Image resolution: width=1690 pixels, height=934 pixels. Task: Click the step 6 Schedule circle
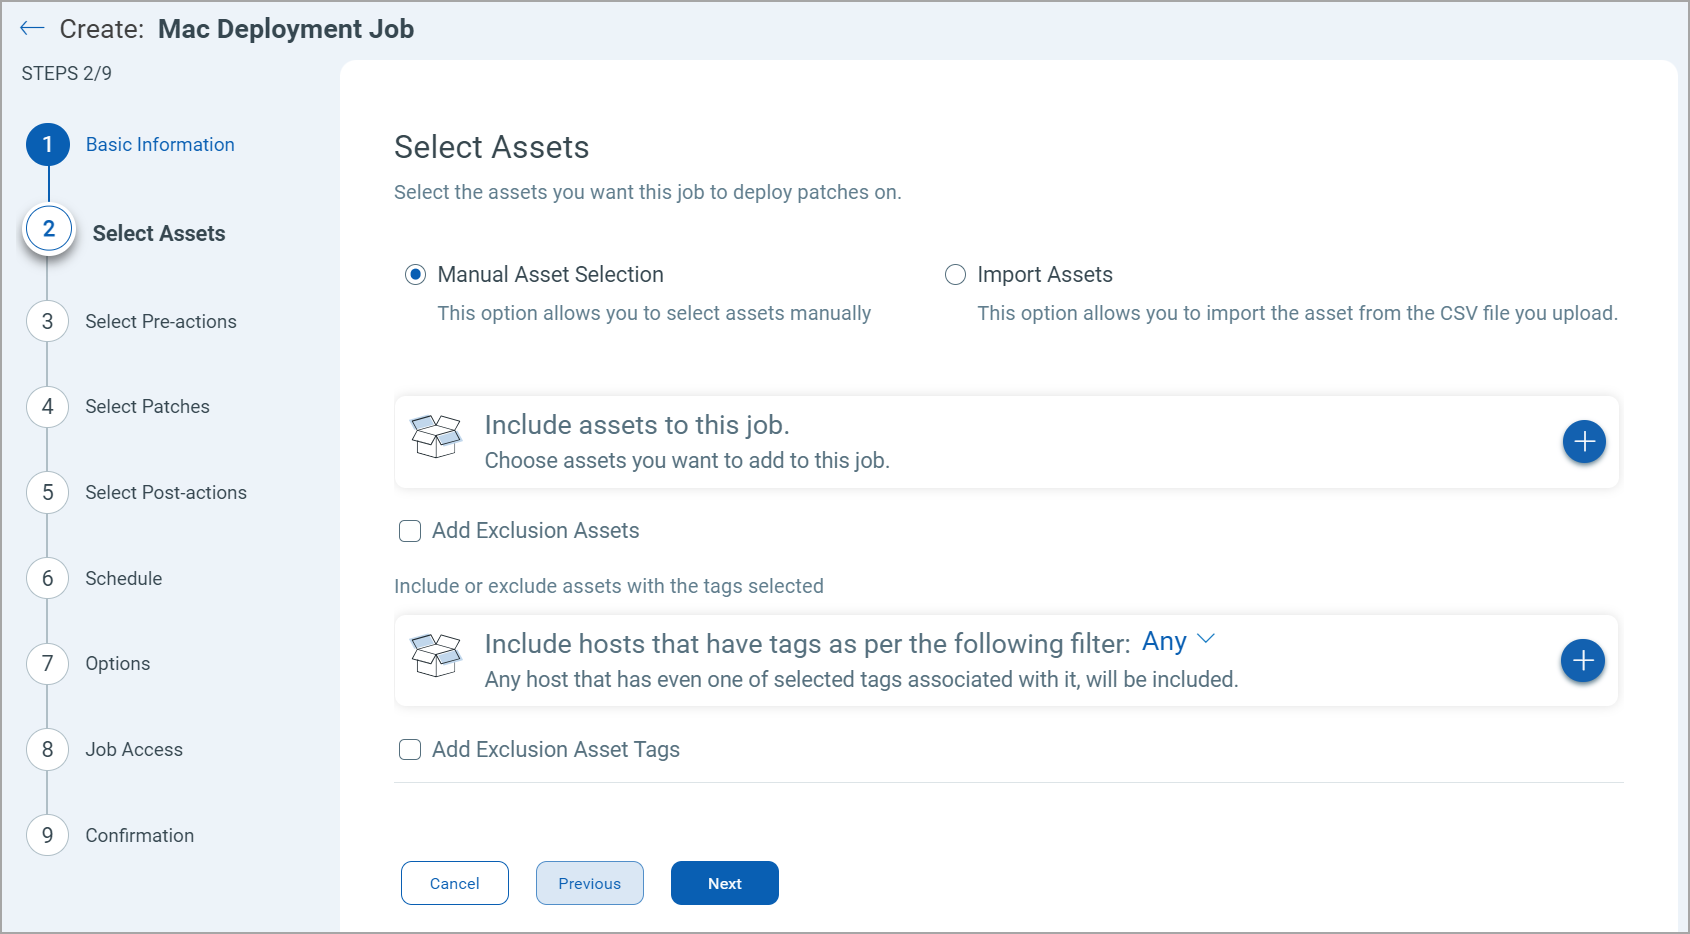click(47, 578)
